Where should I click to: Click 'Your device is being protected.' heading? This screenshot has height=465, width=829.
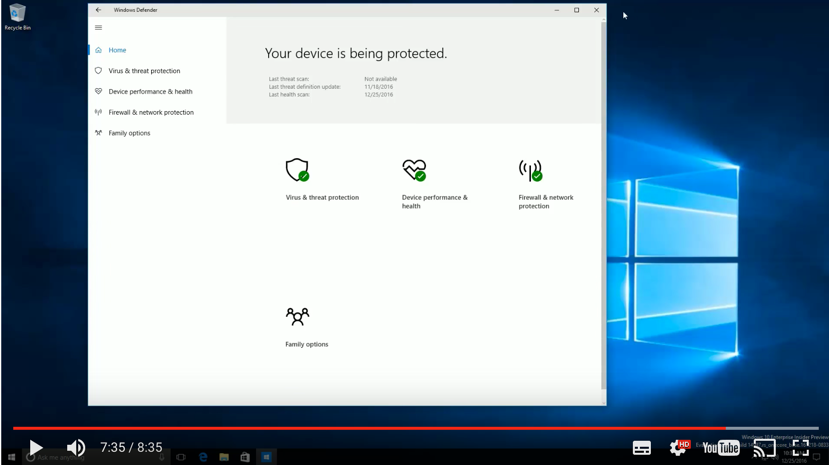(x=356, y=53)
